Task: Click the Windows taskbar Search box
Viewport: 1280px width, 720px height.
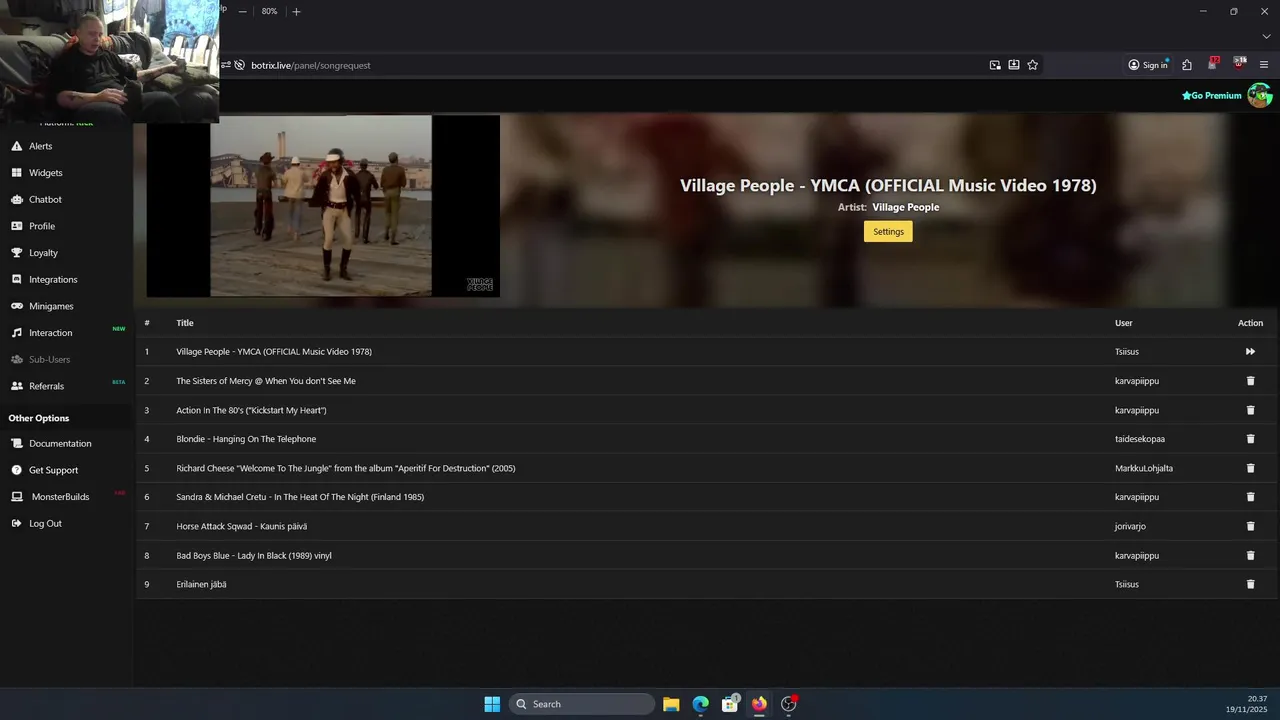Action: click(x=582, y=704)
